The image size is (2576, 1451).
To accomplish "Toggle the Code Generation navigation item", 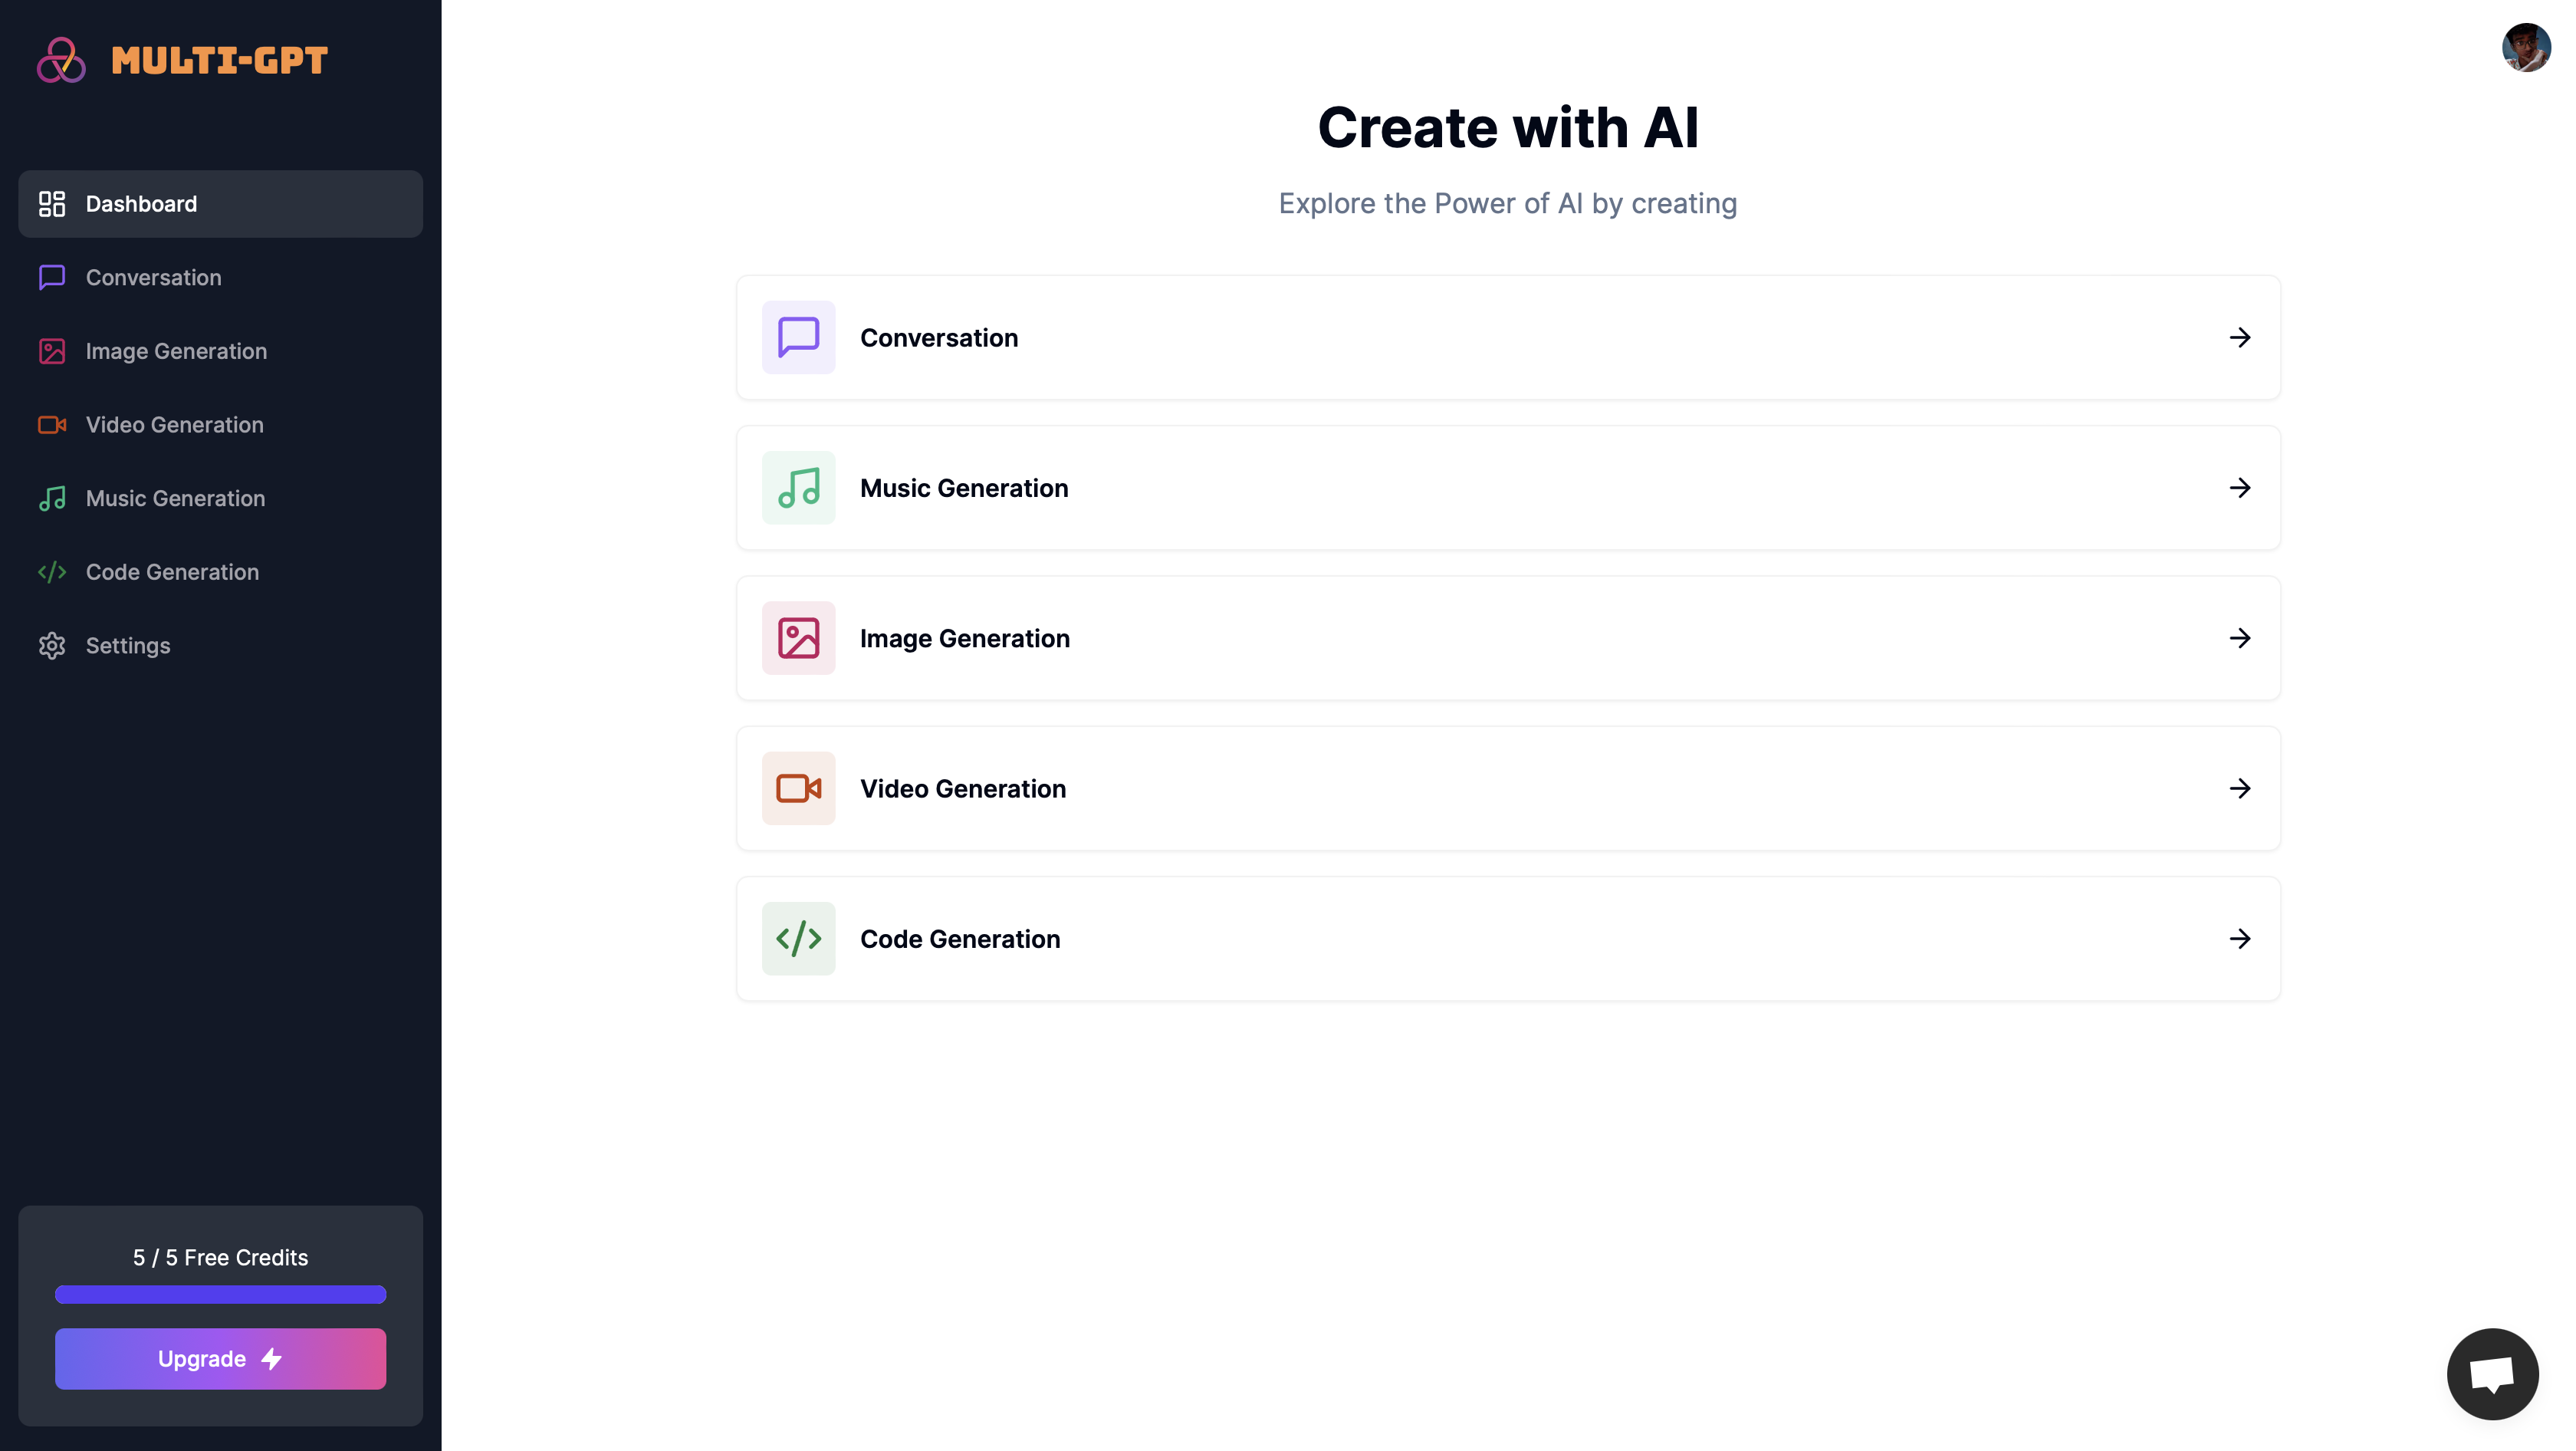I will click(x=219, y=571).
